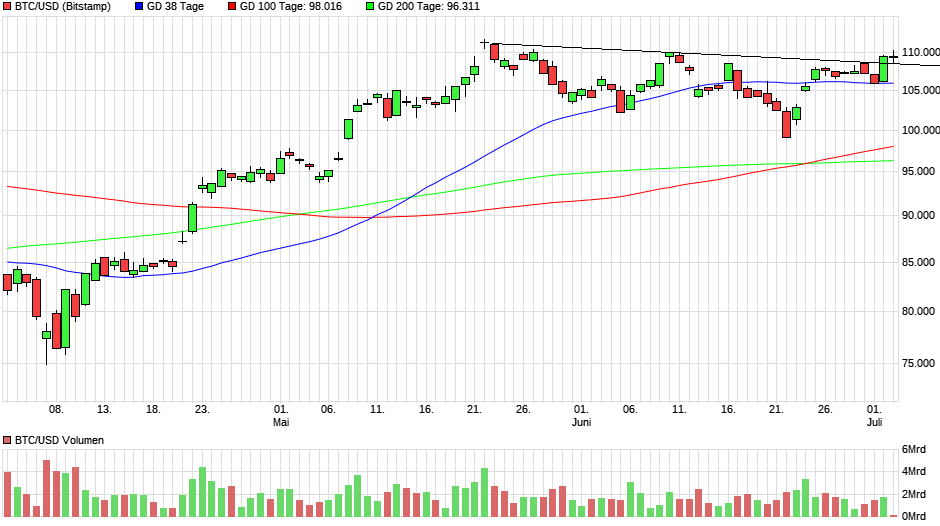Click the 'Mai' month label
Screen dimensions: 940x526
(x=281, y=422)
